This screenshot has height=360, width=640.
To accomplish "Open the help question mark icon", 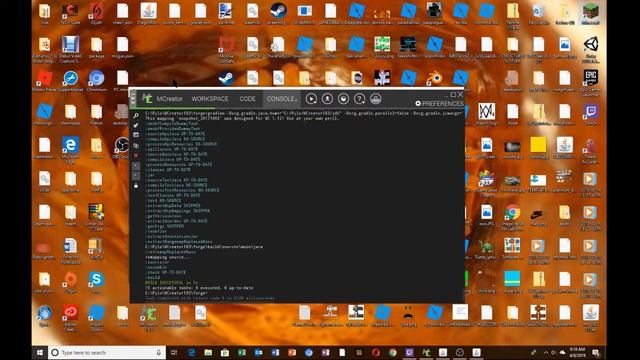I will coord(359,99).
